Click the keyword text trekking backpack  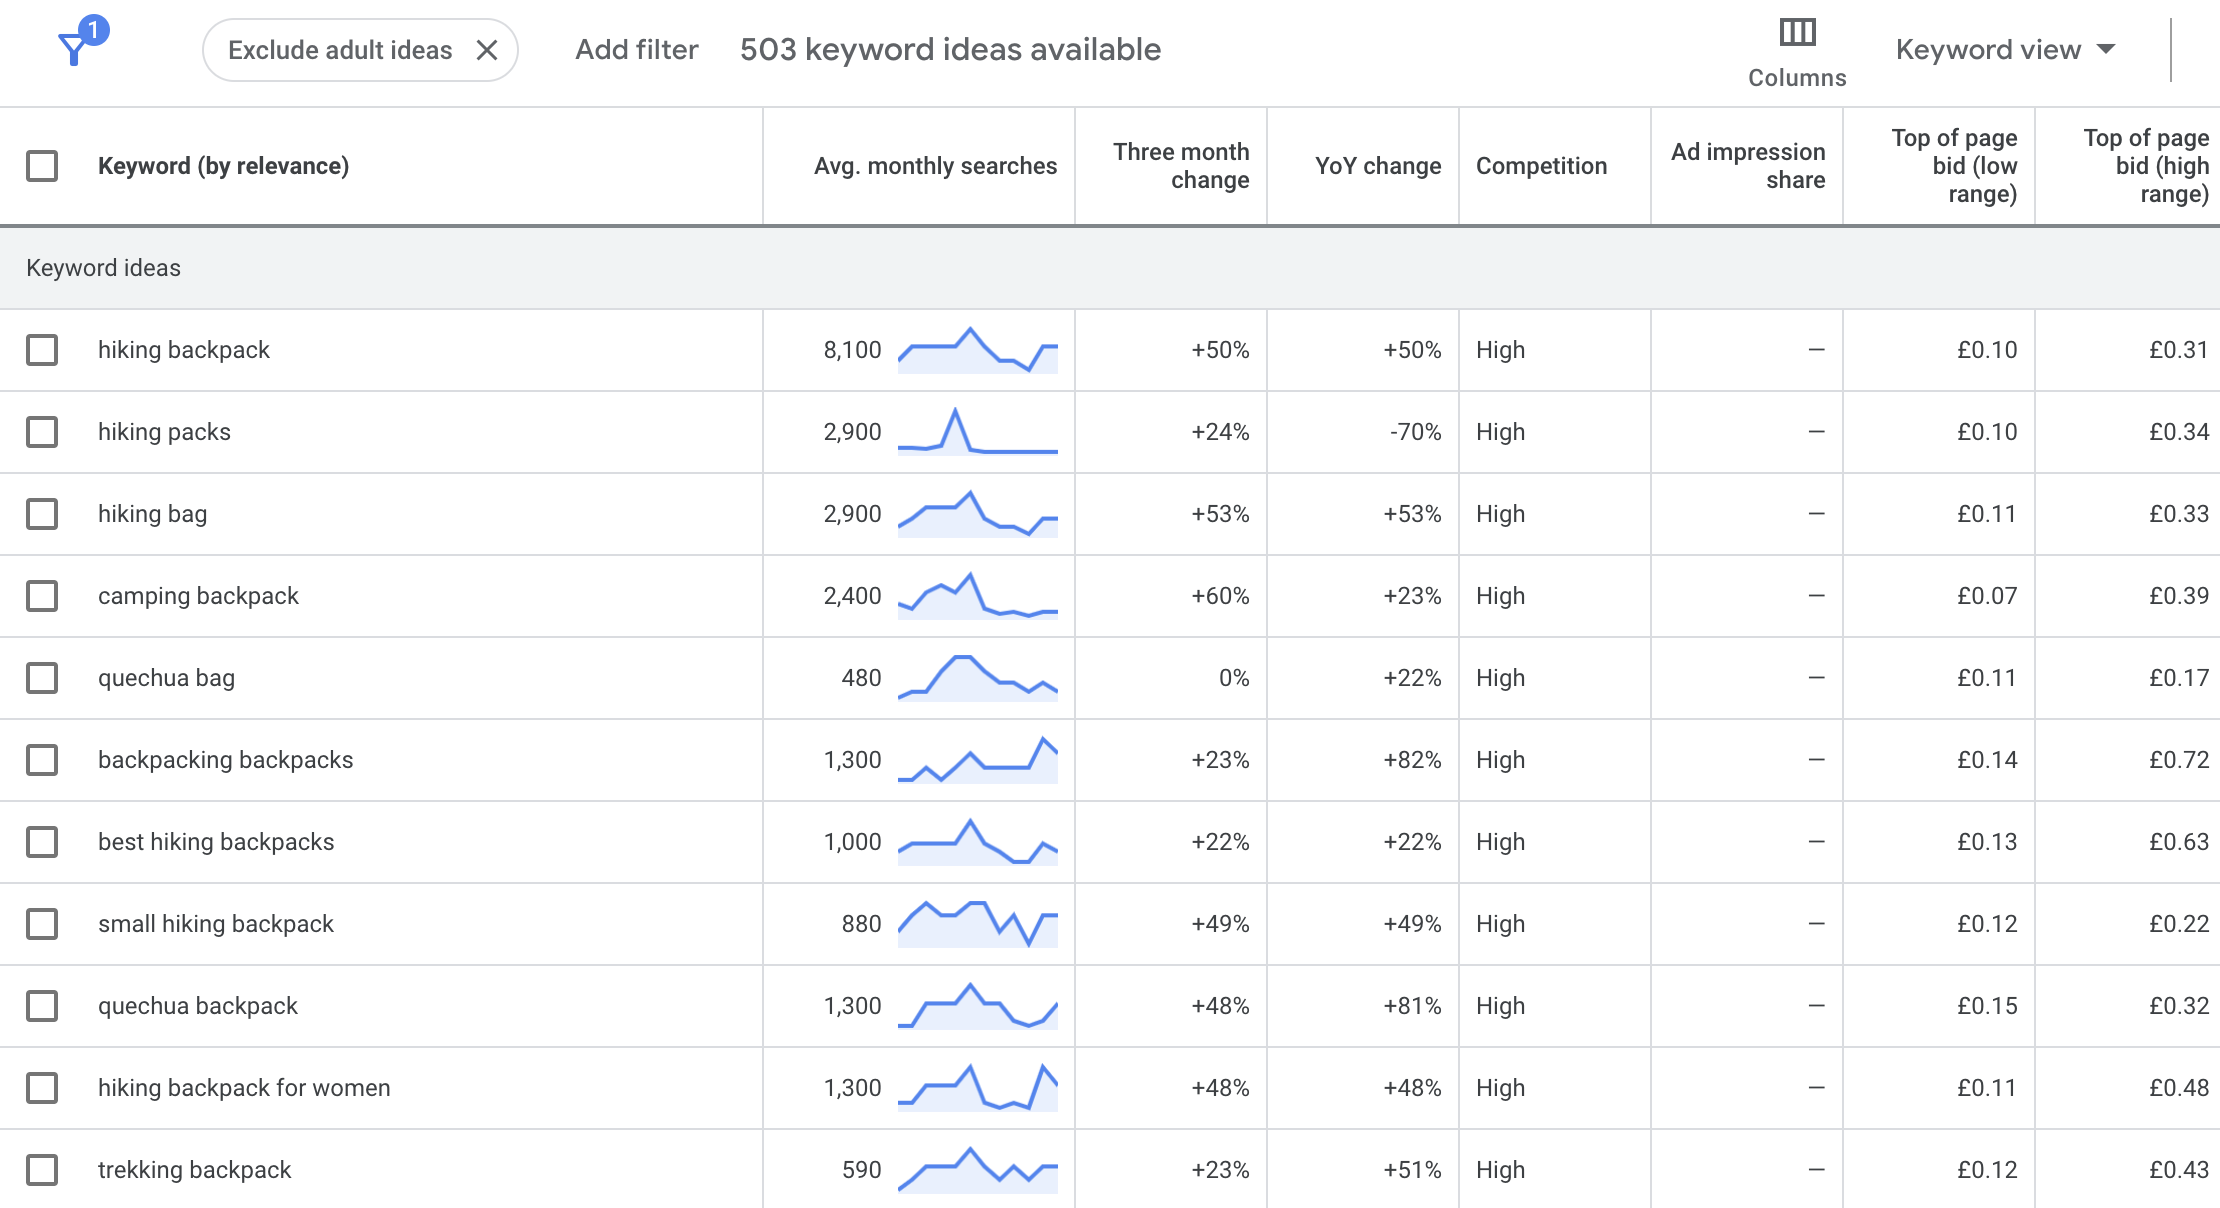coord(194,1170)
